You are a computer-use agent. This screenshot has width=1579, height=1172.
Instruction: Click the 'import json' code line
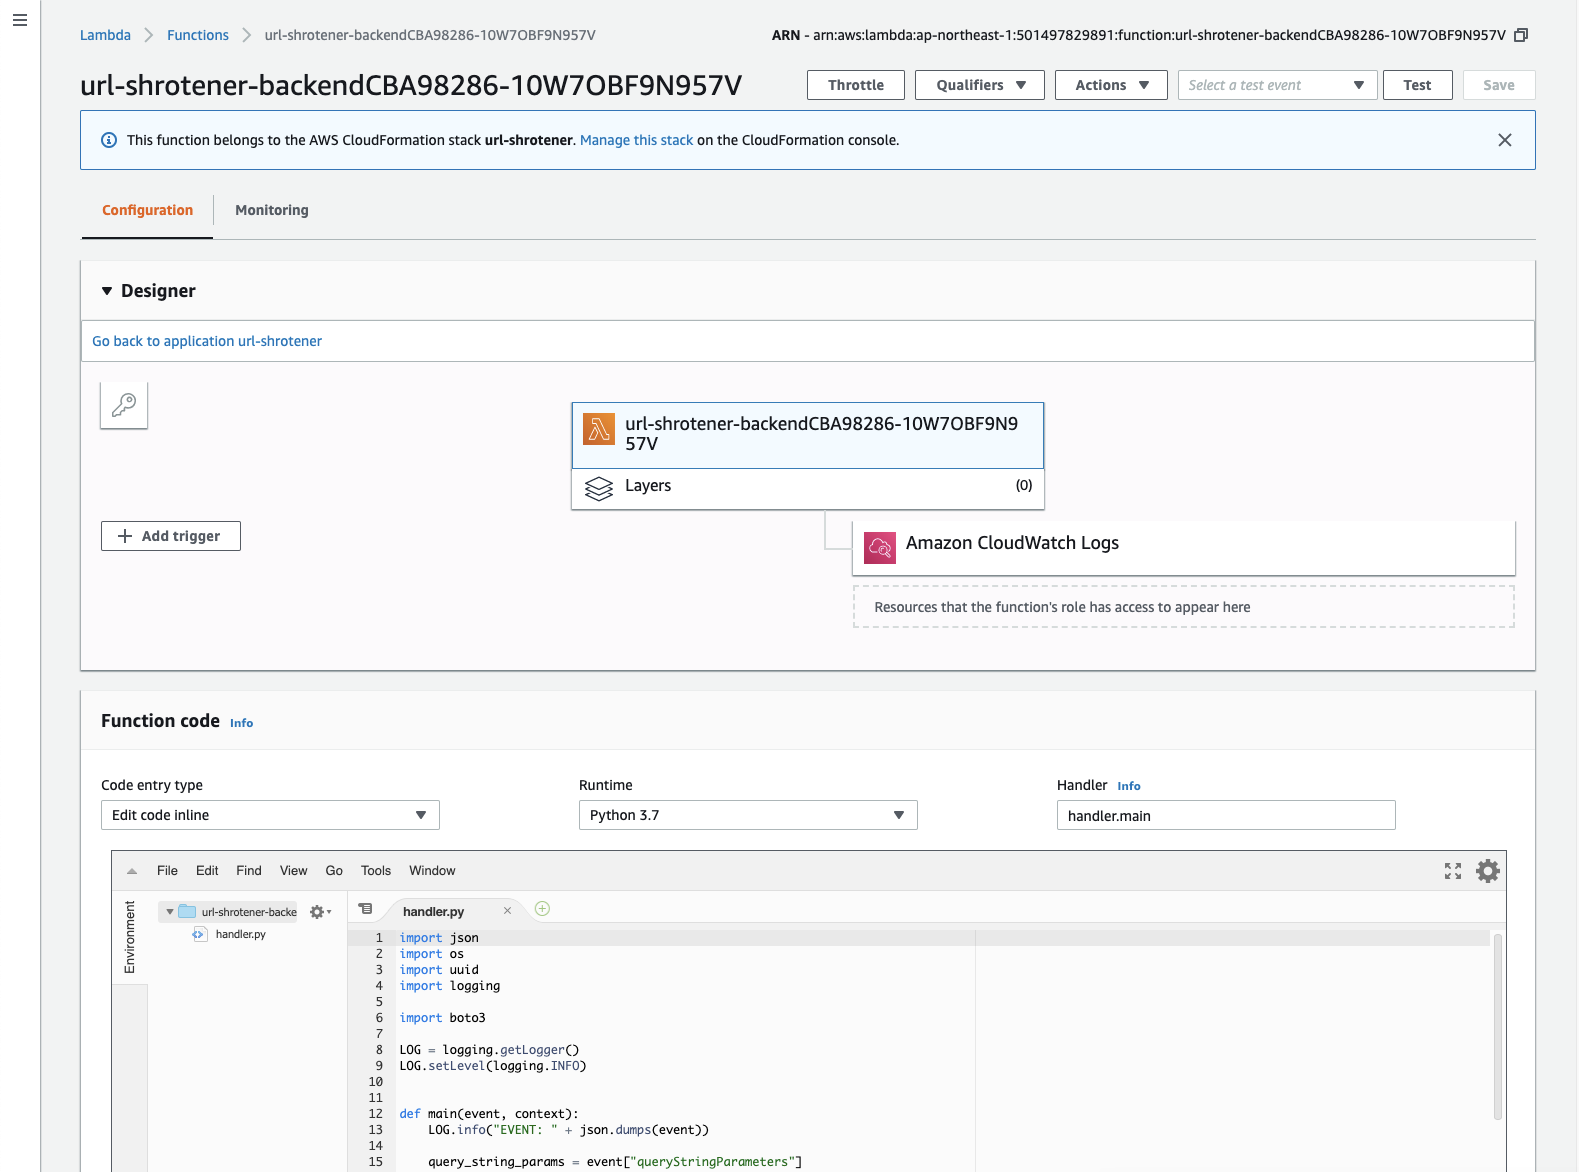point(439,938)
